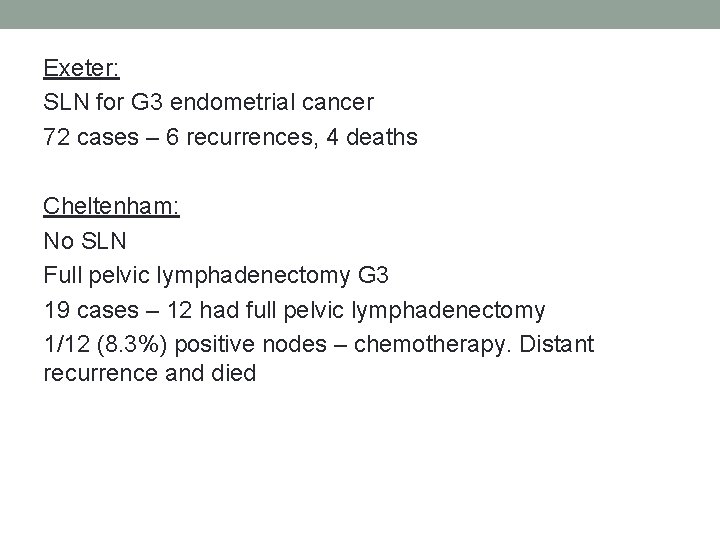Click recurrence and died text
This screenshot has height=540, width=720.
(150, 373)
